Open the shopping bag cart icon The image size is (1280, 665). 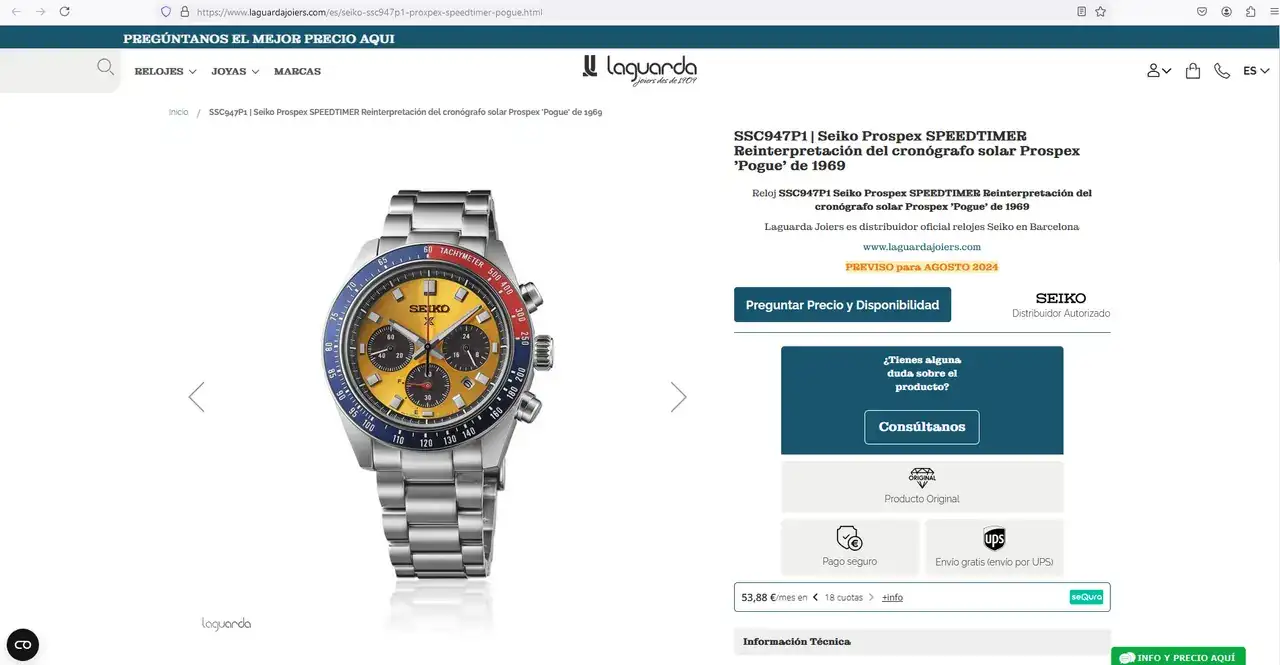1193,71
